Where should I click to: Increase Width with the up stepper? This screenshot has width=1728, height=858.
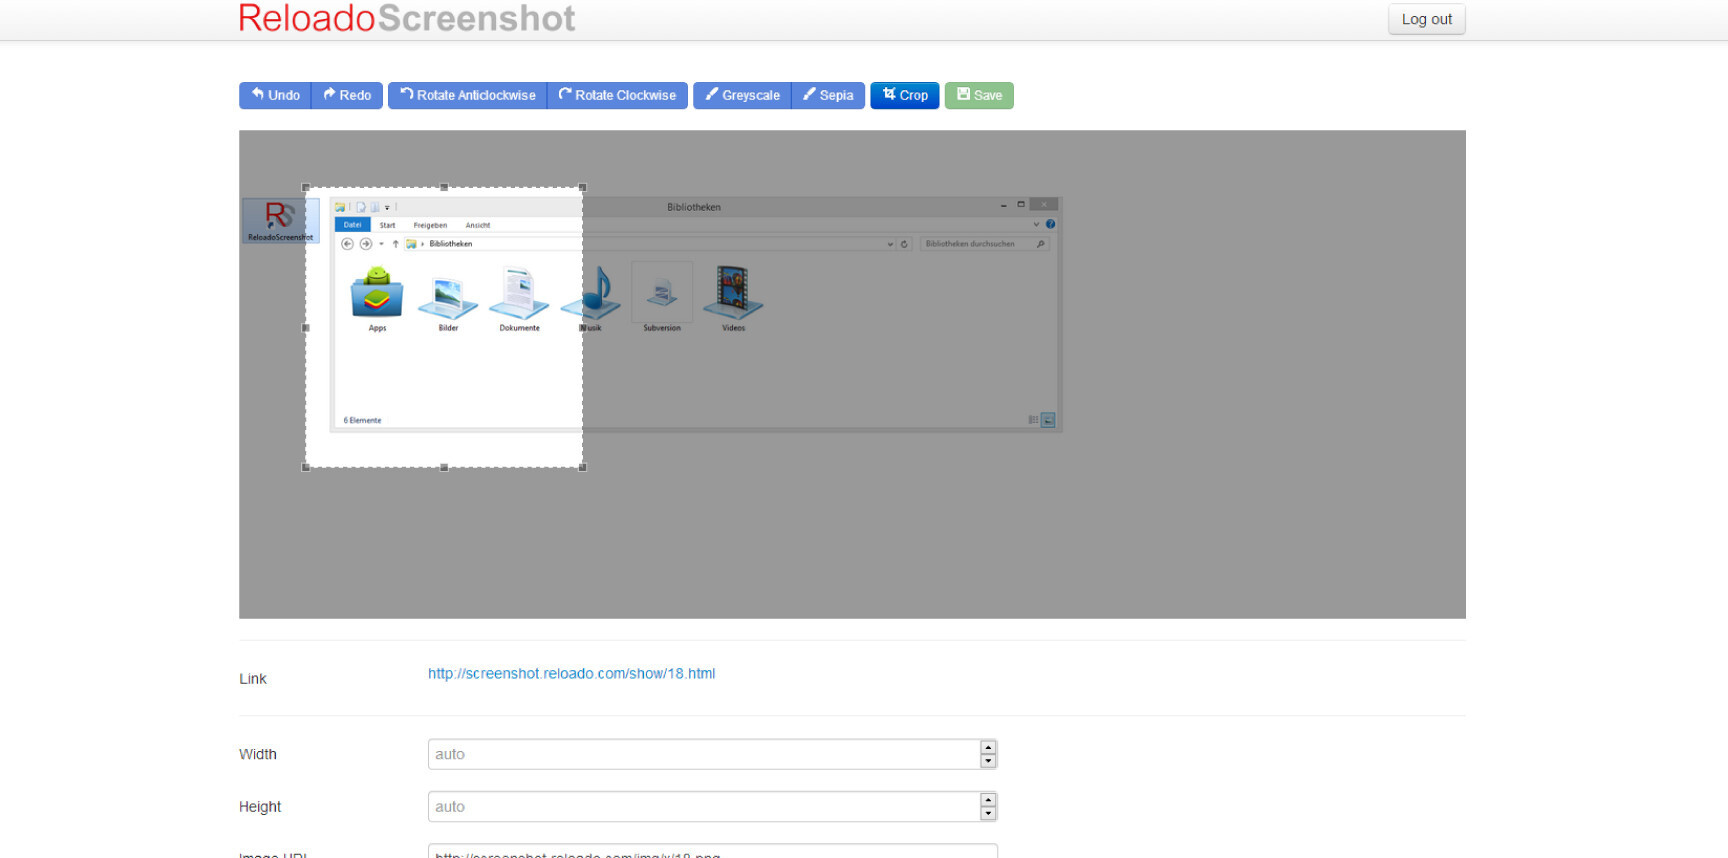(988, 748)
